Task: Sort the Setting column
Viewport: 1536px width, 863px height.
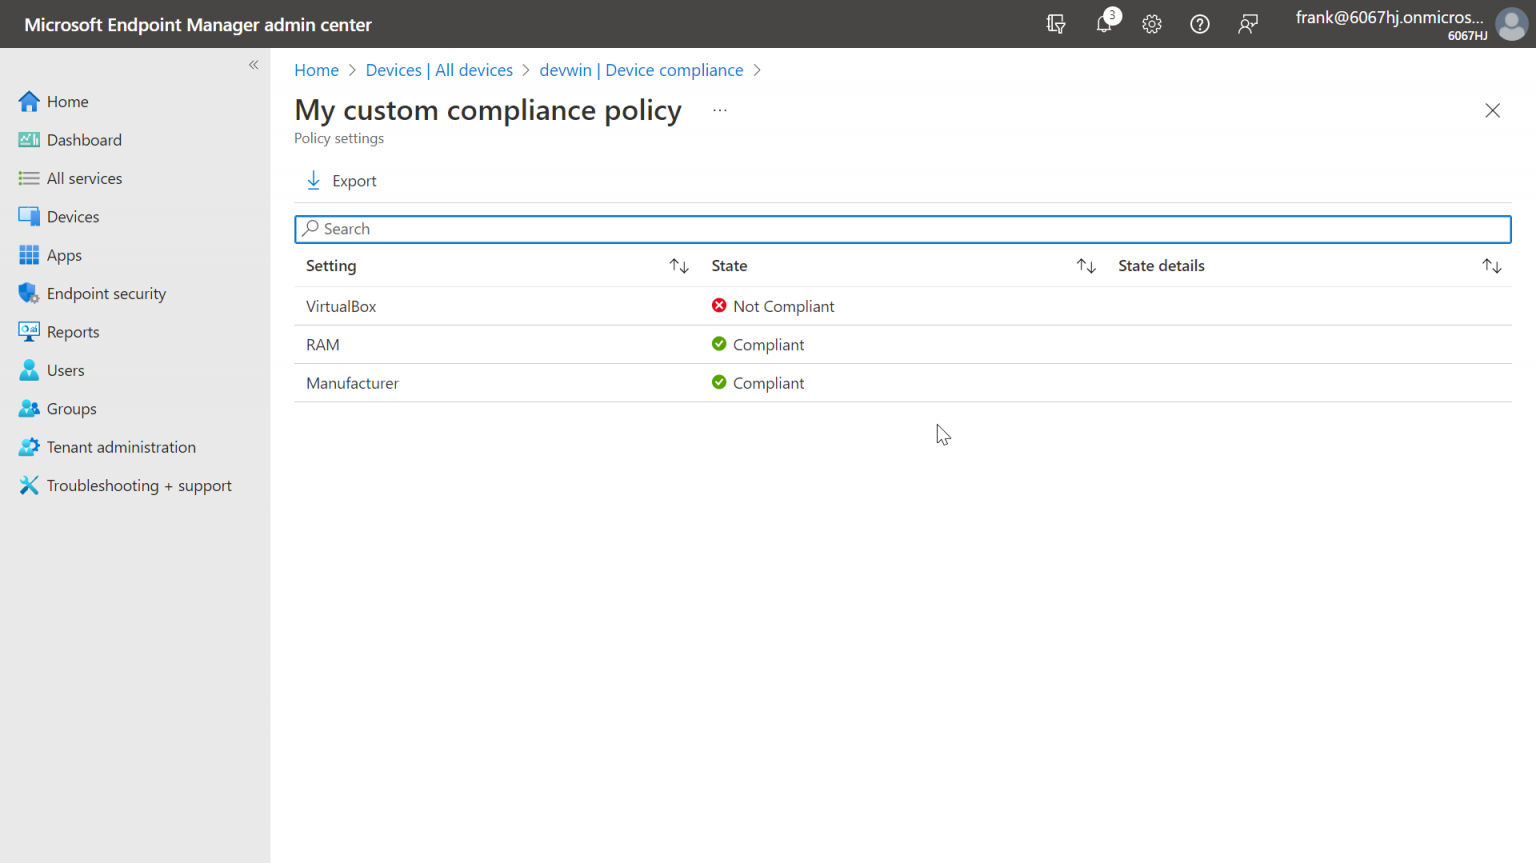Action: coord(679,265)
